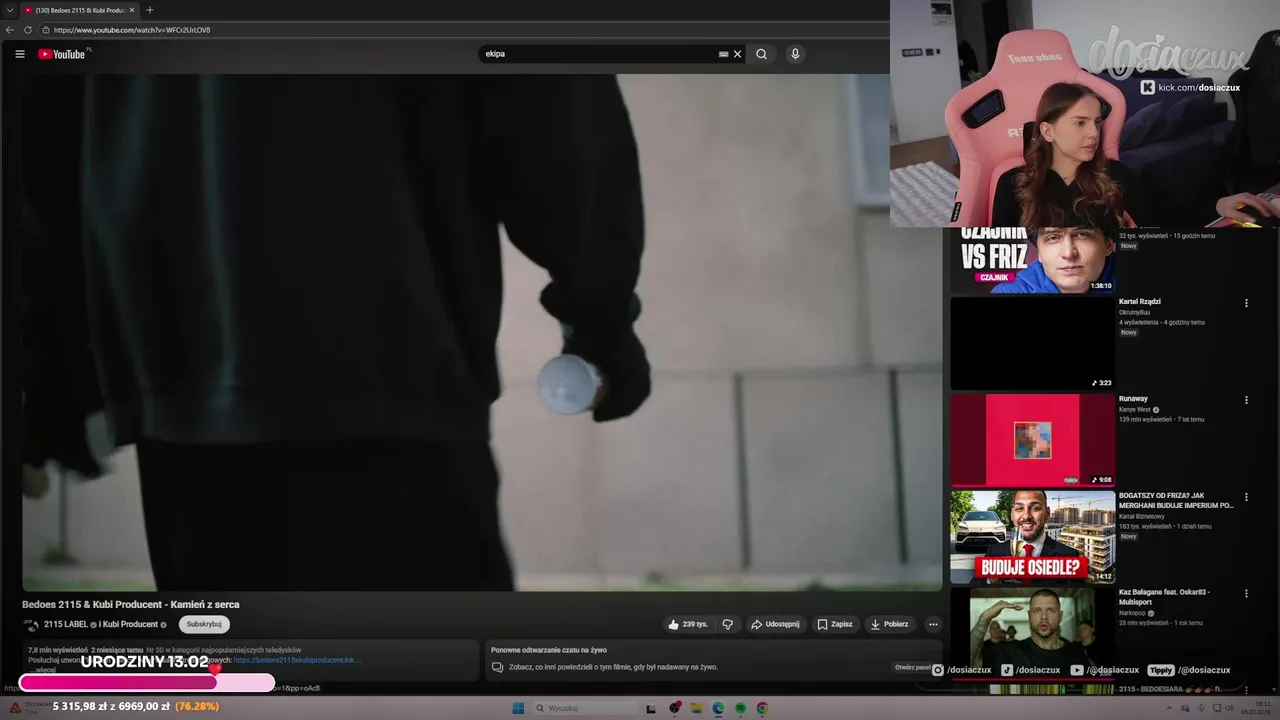Click the 'Runaway' video title
This screenshot has height=720, width=1280.
[1133, 399]
